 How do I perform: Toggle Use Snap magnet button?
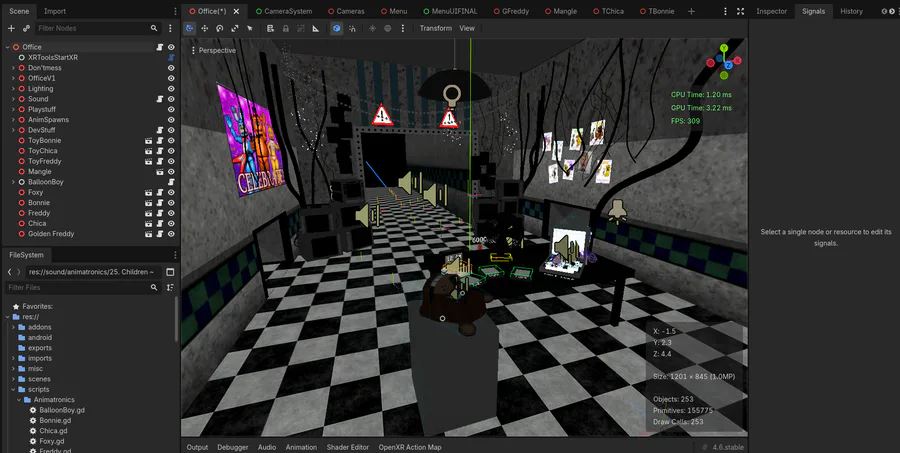pos(352,28)
